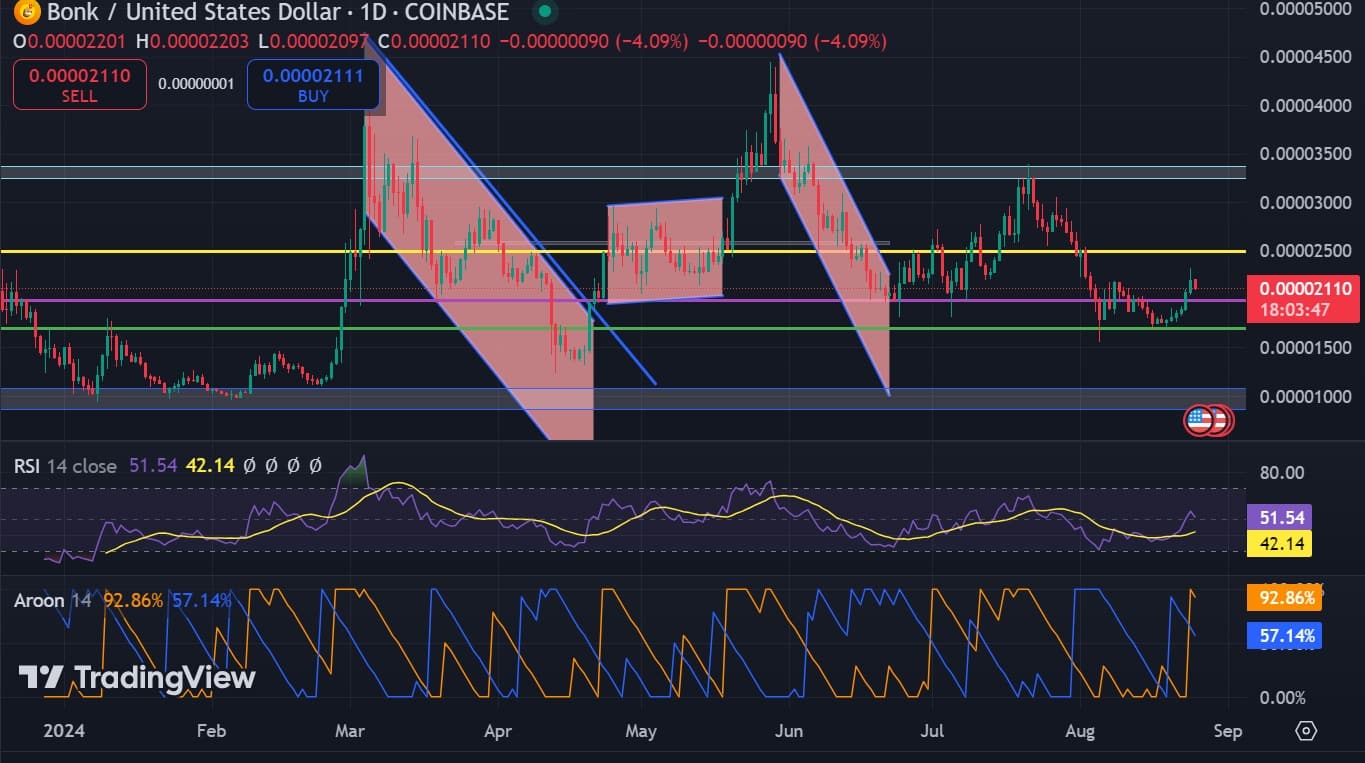Click the 0.00002500 price scale label
The height and width of the screenshot is (763, 1365).
(1305, 250)
